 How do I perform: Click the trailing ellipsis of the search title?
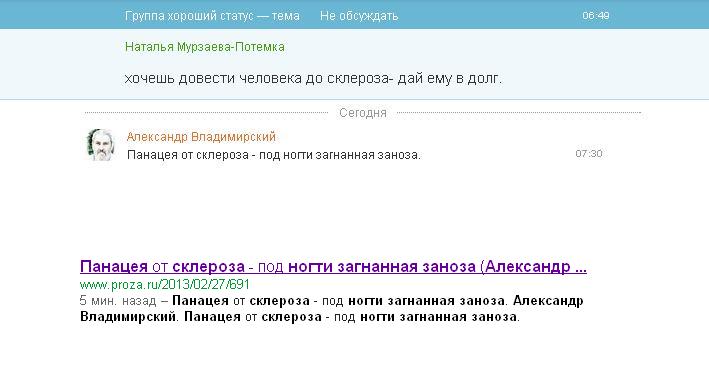[581, 267]
